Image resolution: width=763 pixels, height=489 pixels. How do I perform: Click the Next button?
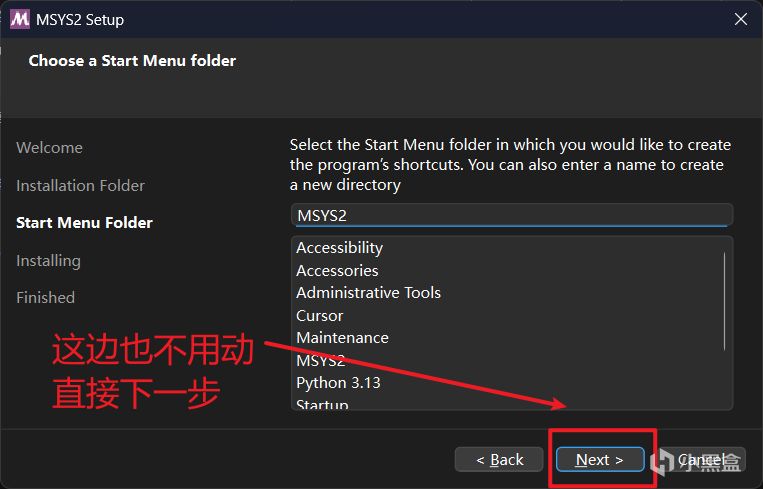click(x=600, y=459)
